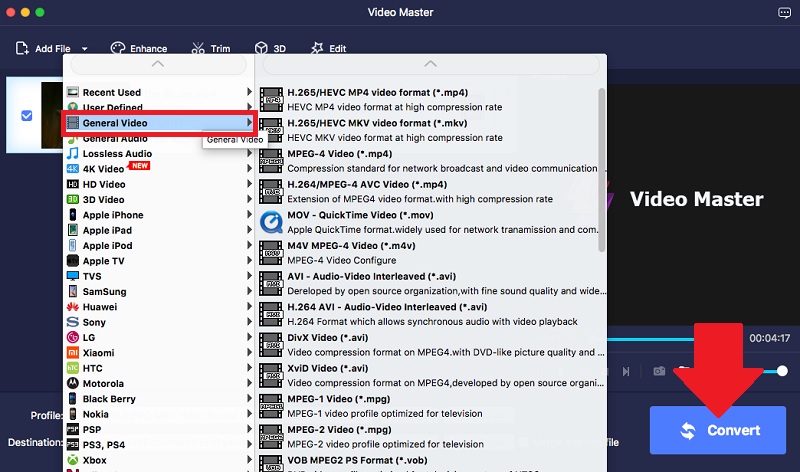Screen dimensions: 800x472
Task: Expand the SamSung submenu arrow
Action: click(249, 291)
